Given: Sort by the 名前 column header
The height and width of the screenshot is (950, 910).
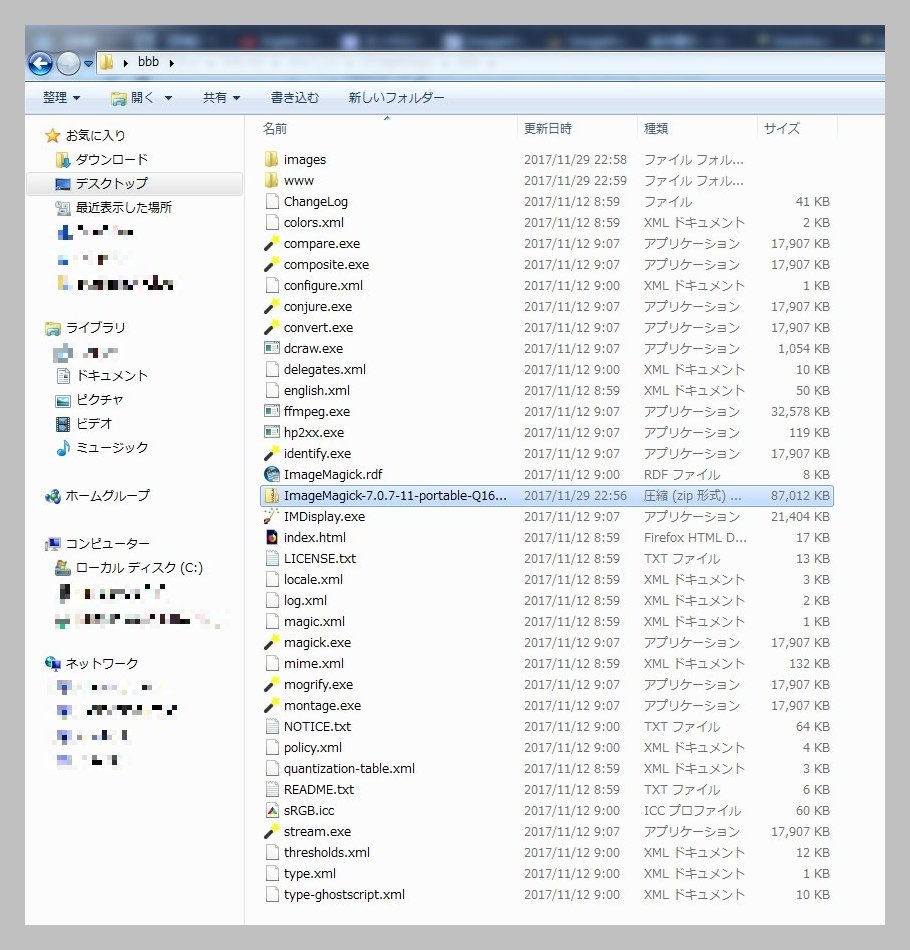Looking at the screenshot, I should point(274,128).
